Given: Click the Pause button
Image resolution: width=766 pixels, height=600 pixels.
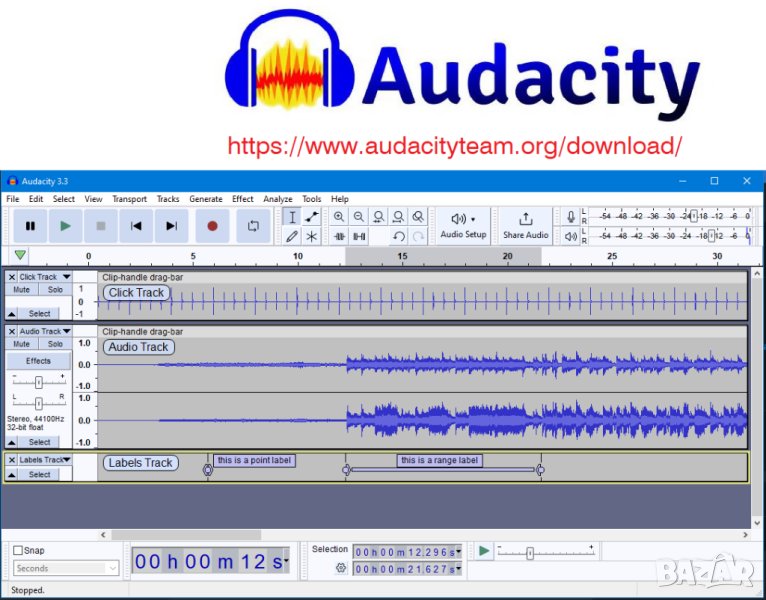Looking at the screenshot, I should pyautogui.click(x=30, y=226).
